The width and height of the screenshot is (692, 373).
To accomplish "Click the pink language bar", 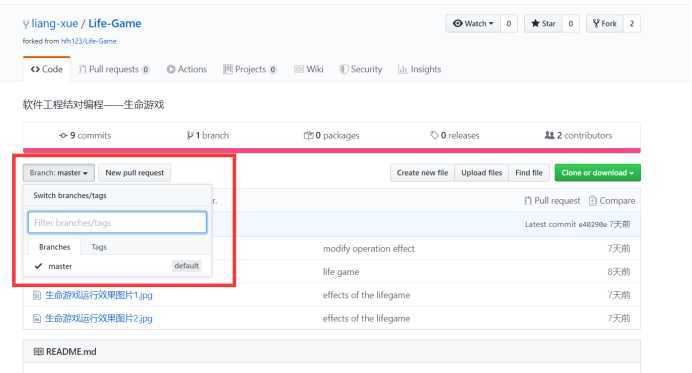I will click(332, 151).
